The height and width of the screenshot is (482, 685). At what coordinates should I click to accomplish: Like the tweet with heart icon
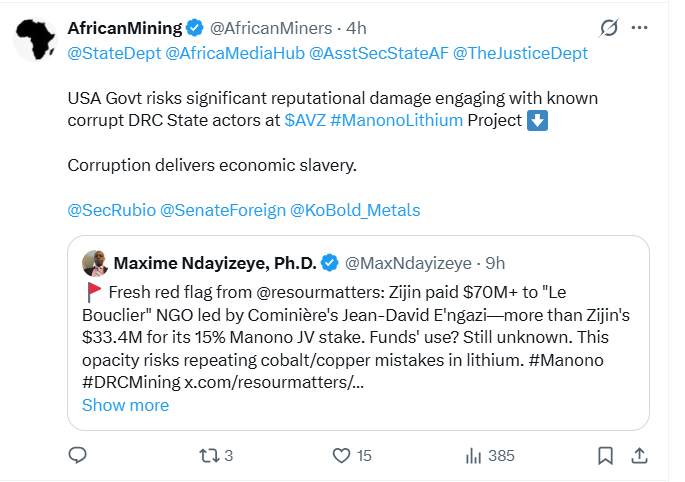(342, 456)
